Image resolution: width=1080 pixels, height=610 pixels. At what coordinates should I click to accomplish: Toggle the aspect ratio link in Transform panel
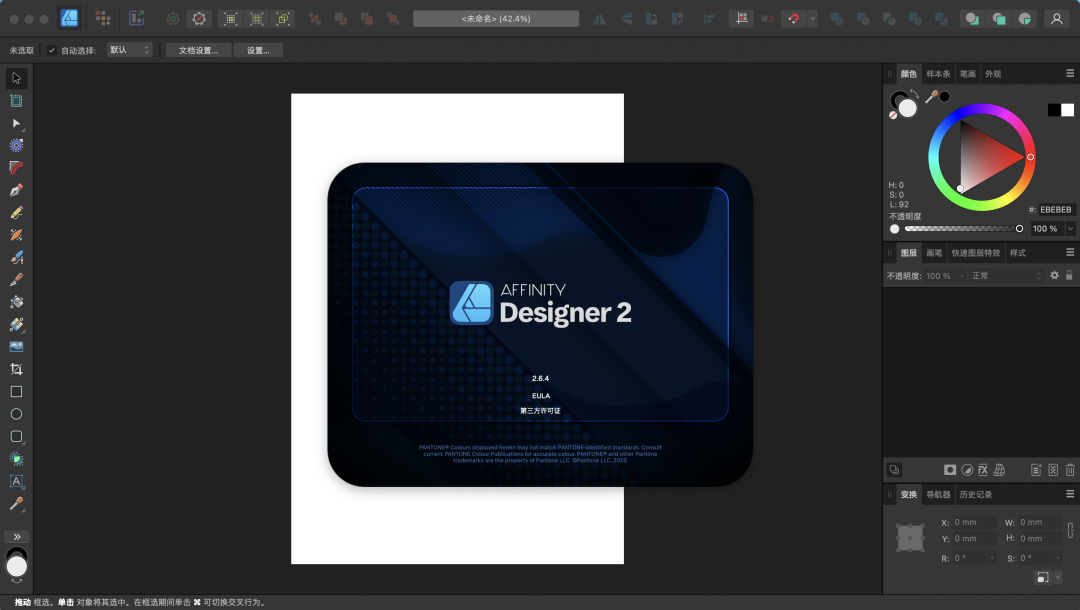[x=1069, y=530]
